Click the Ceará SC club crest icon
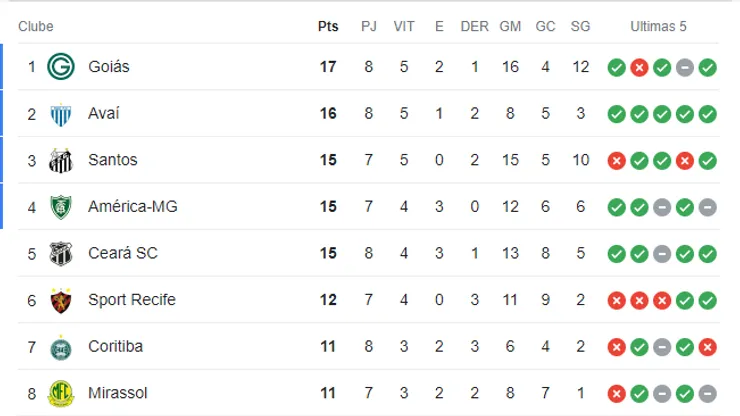The height and width of the screenshot is (416, 740). (62, 253)
